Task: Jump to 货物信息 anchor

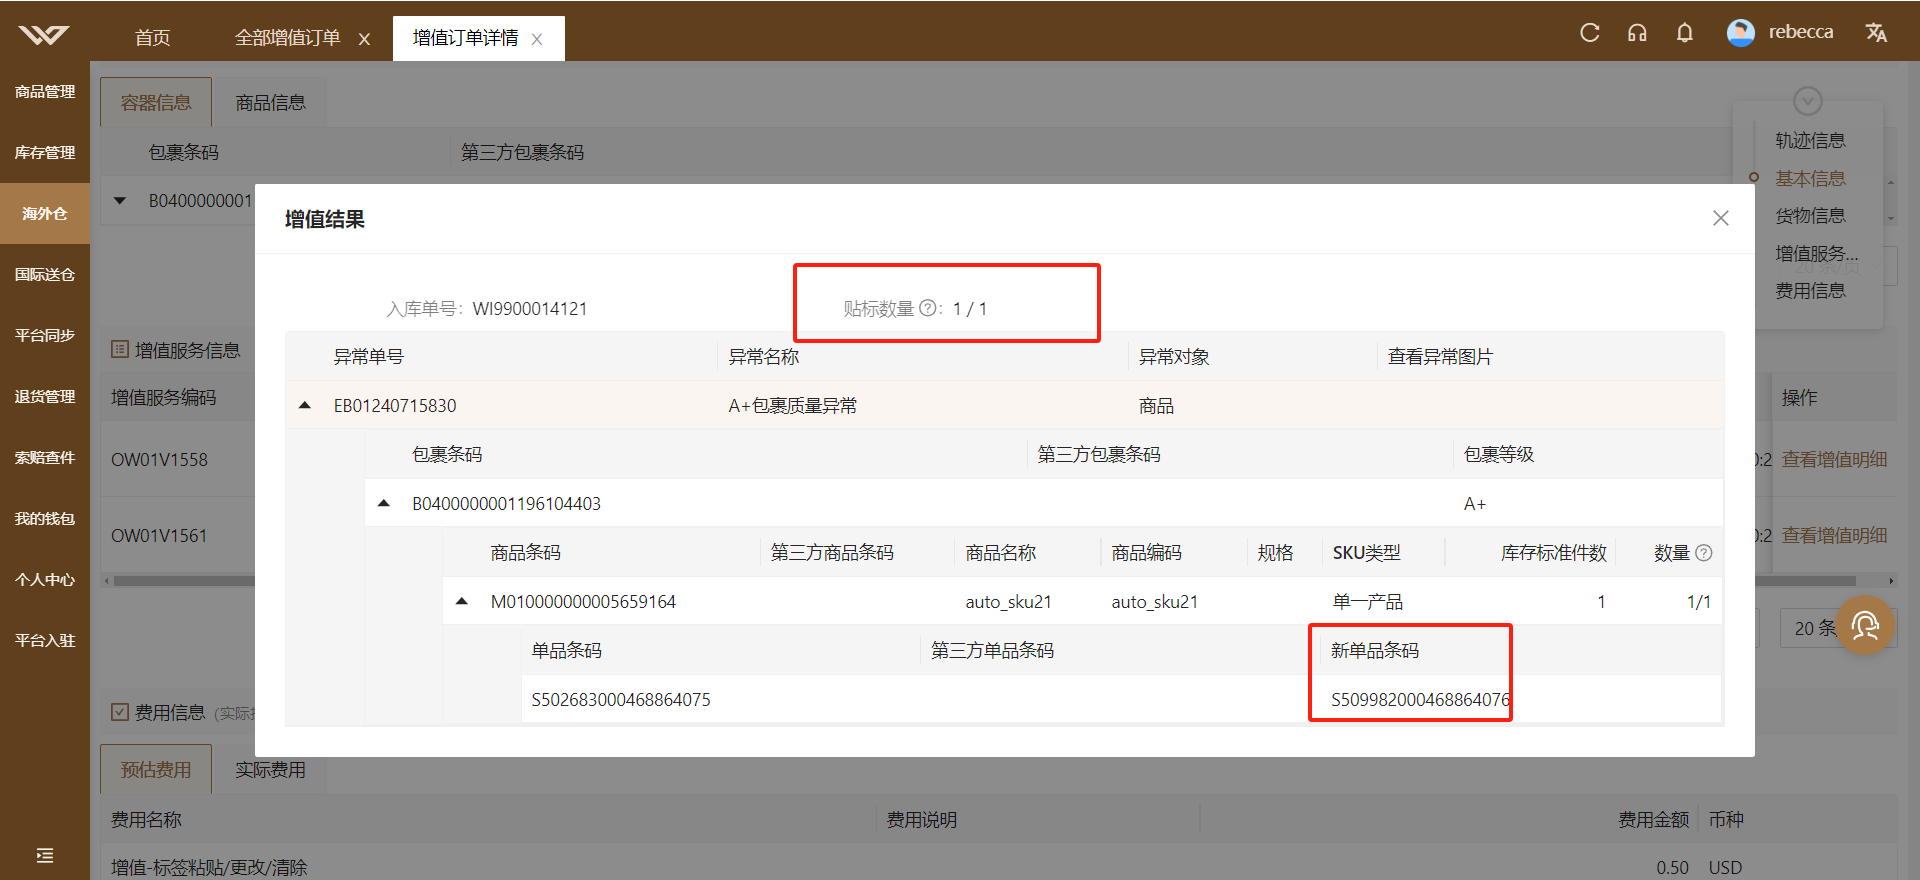Action: click(x=1810, y=215)
